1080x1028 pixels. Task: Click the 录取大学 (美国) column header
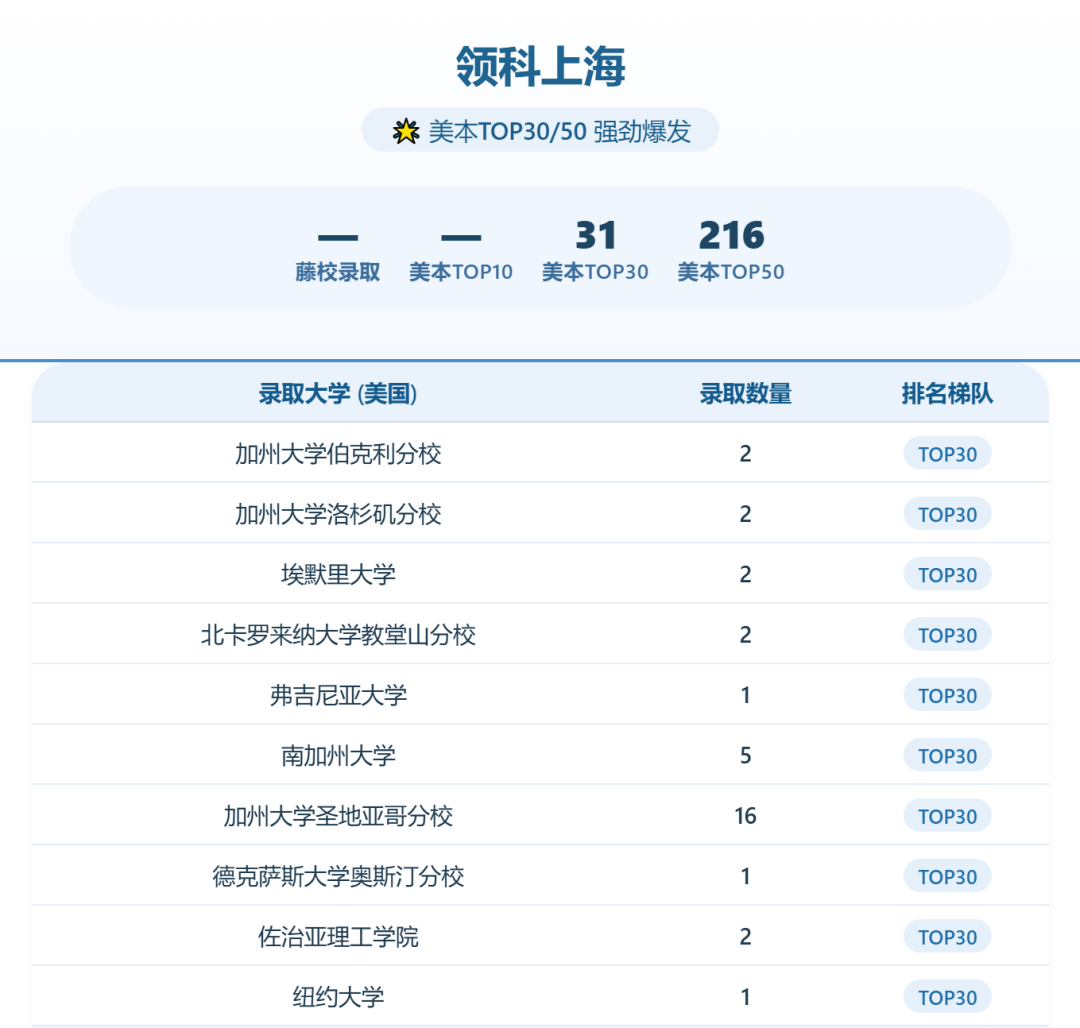point(338,394)
